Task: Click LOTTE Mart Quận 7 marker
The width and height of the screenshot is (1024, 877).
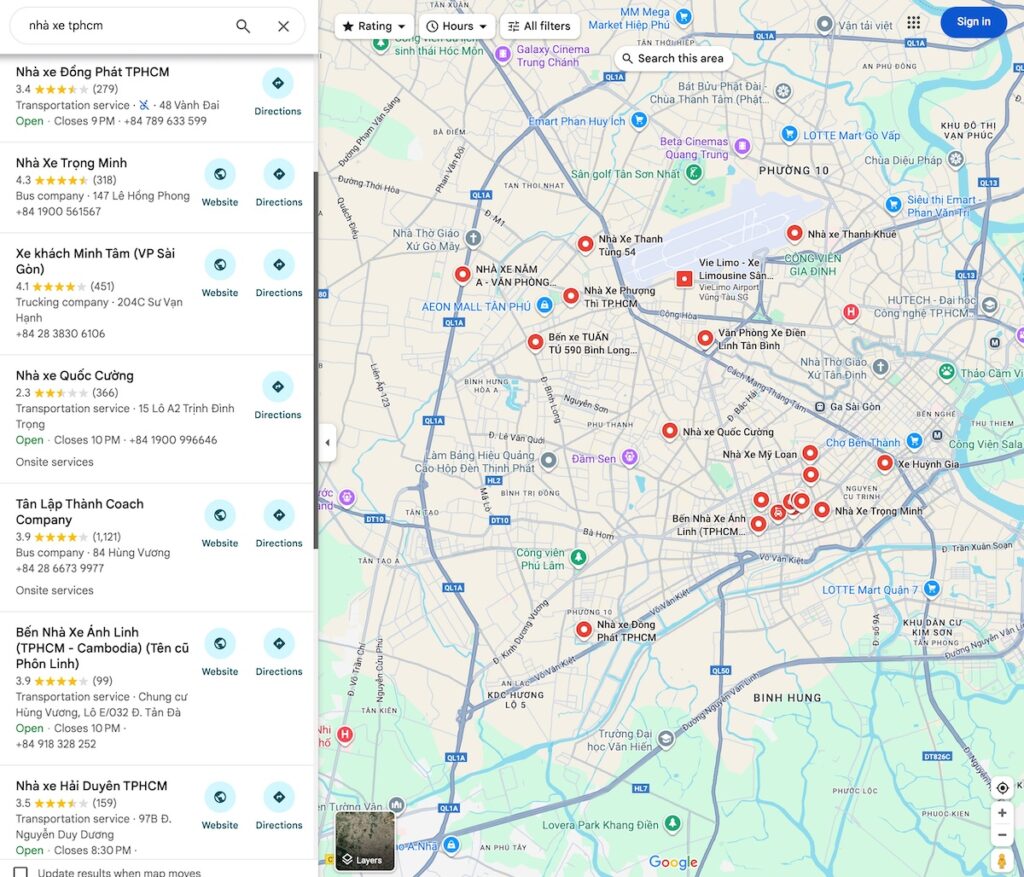Action: tap(931, 588)
